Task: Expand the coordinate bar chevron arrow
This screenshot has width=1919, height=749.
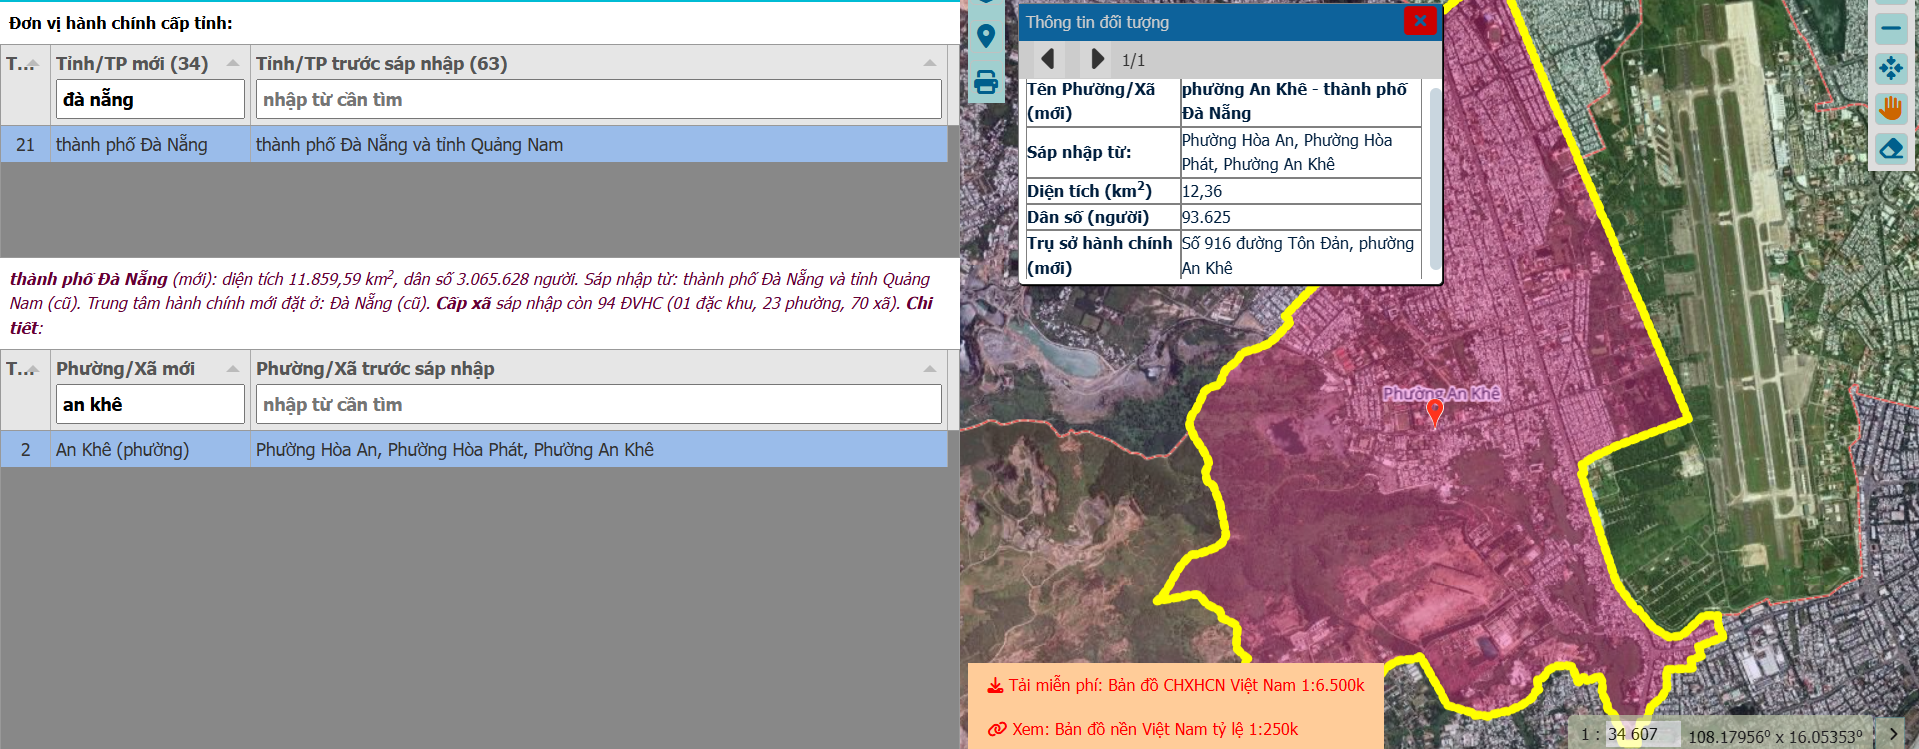Action: tap(1893, 734)
